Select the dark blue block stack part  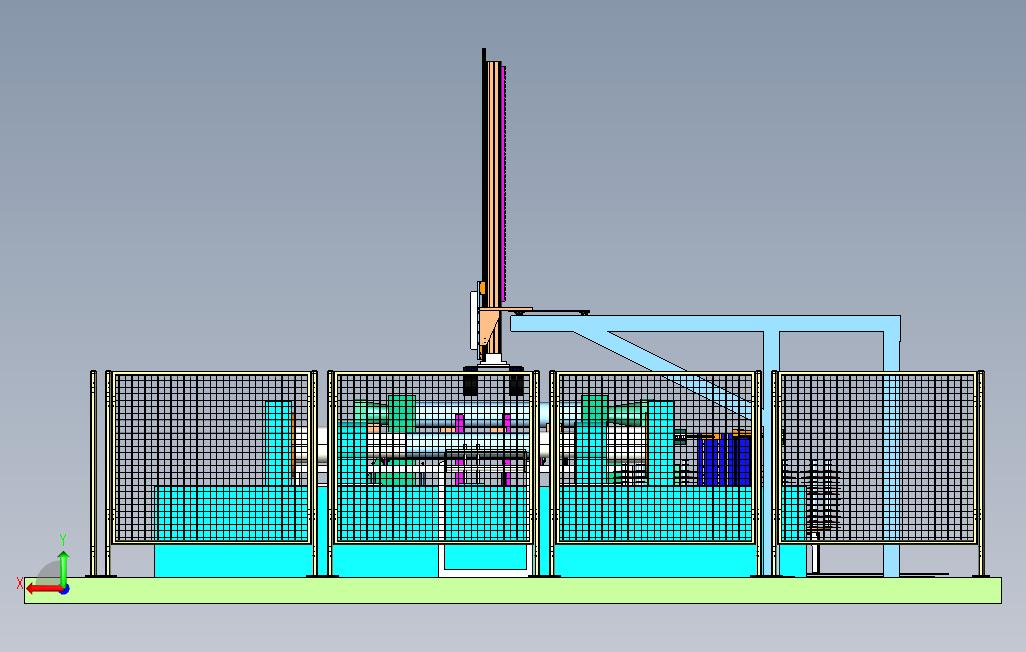[x=724, y=459]
